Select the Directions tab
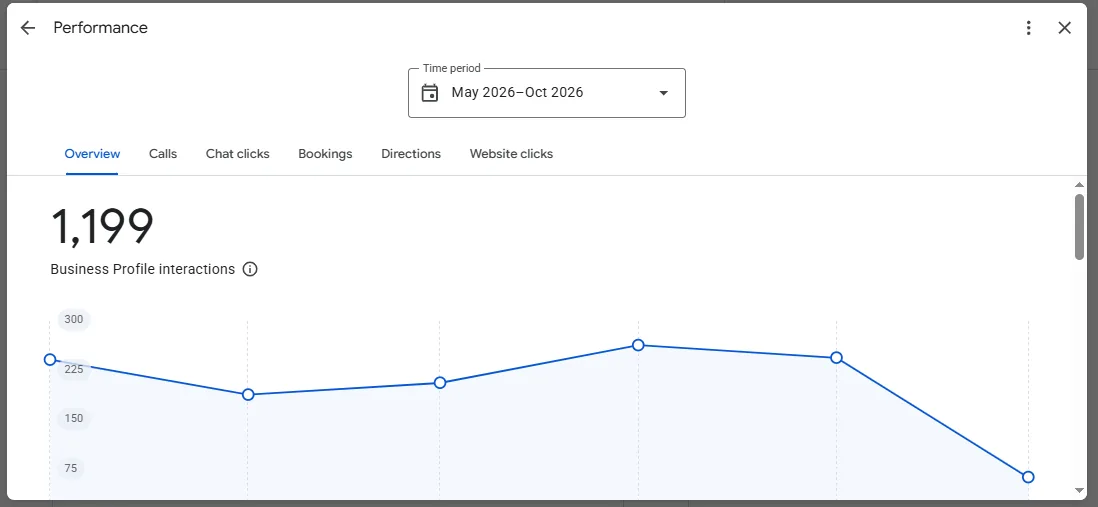Viewport: 1098px width, 507px height. (411, 154)
